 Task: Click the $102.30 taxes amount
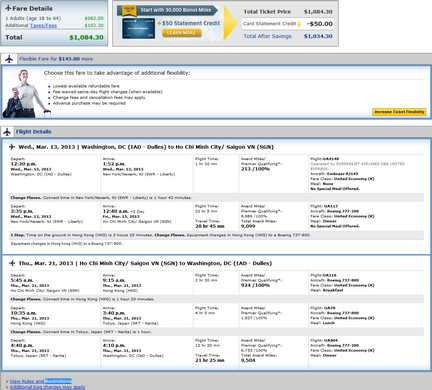[94, 25]
